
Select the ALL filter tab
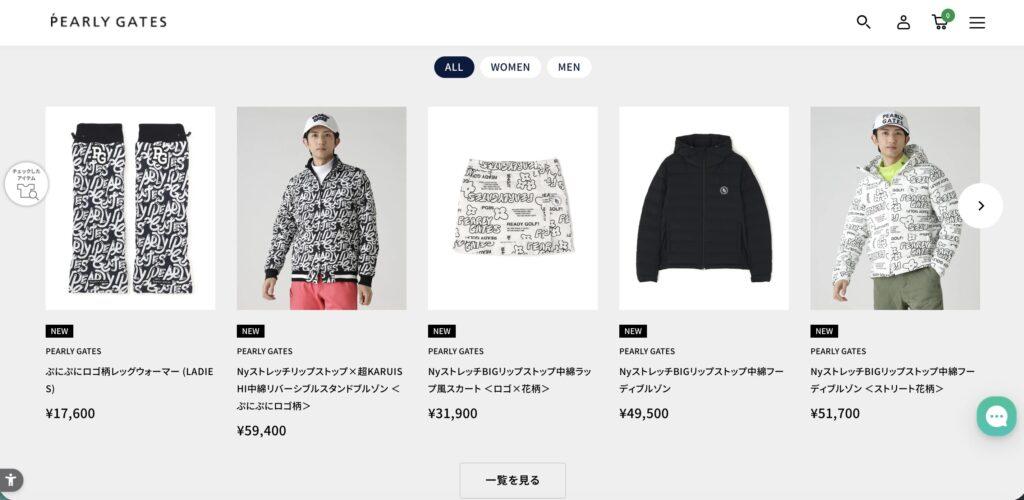454,67
